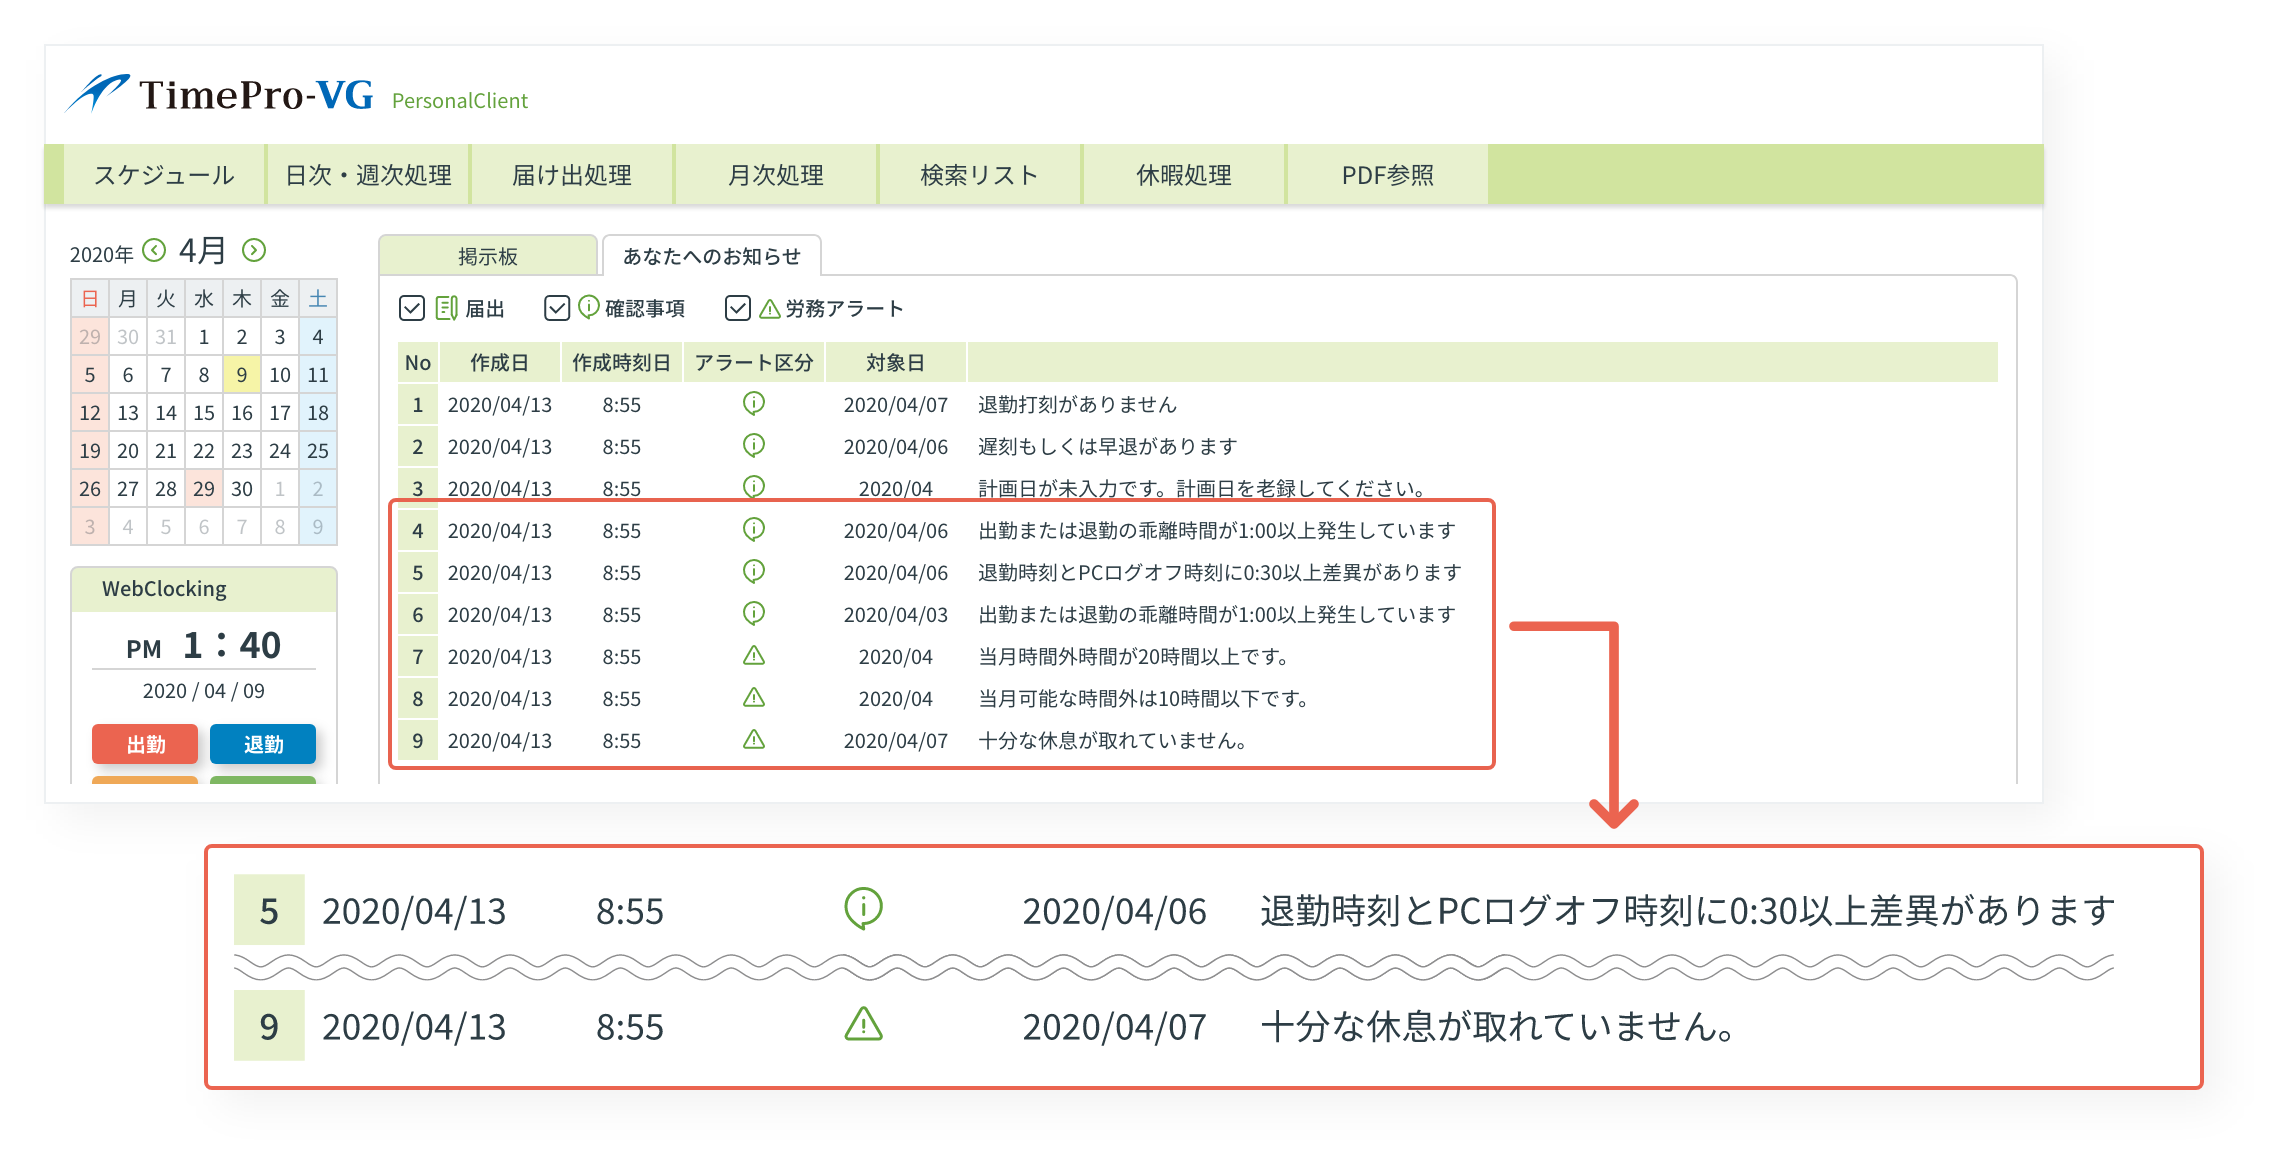Go to next month in calendar

[254, 250]
